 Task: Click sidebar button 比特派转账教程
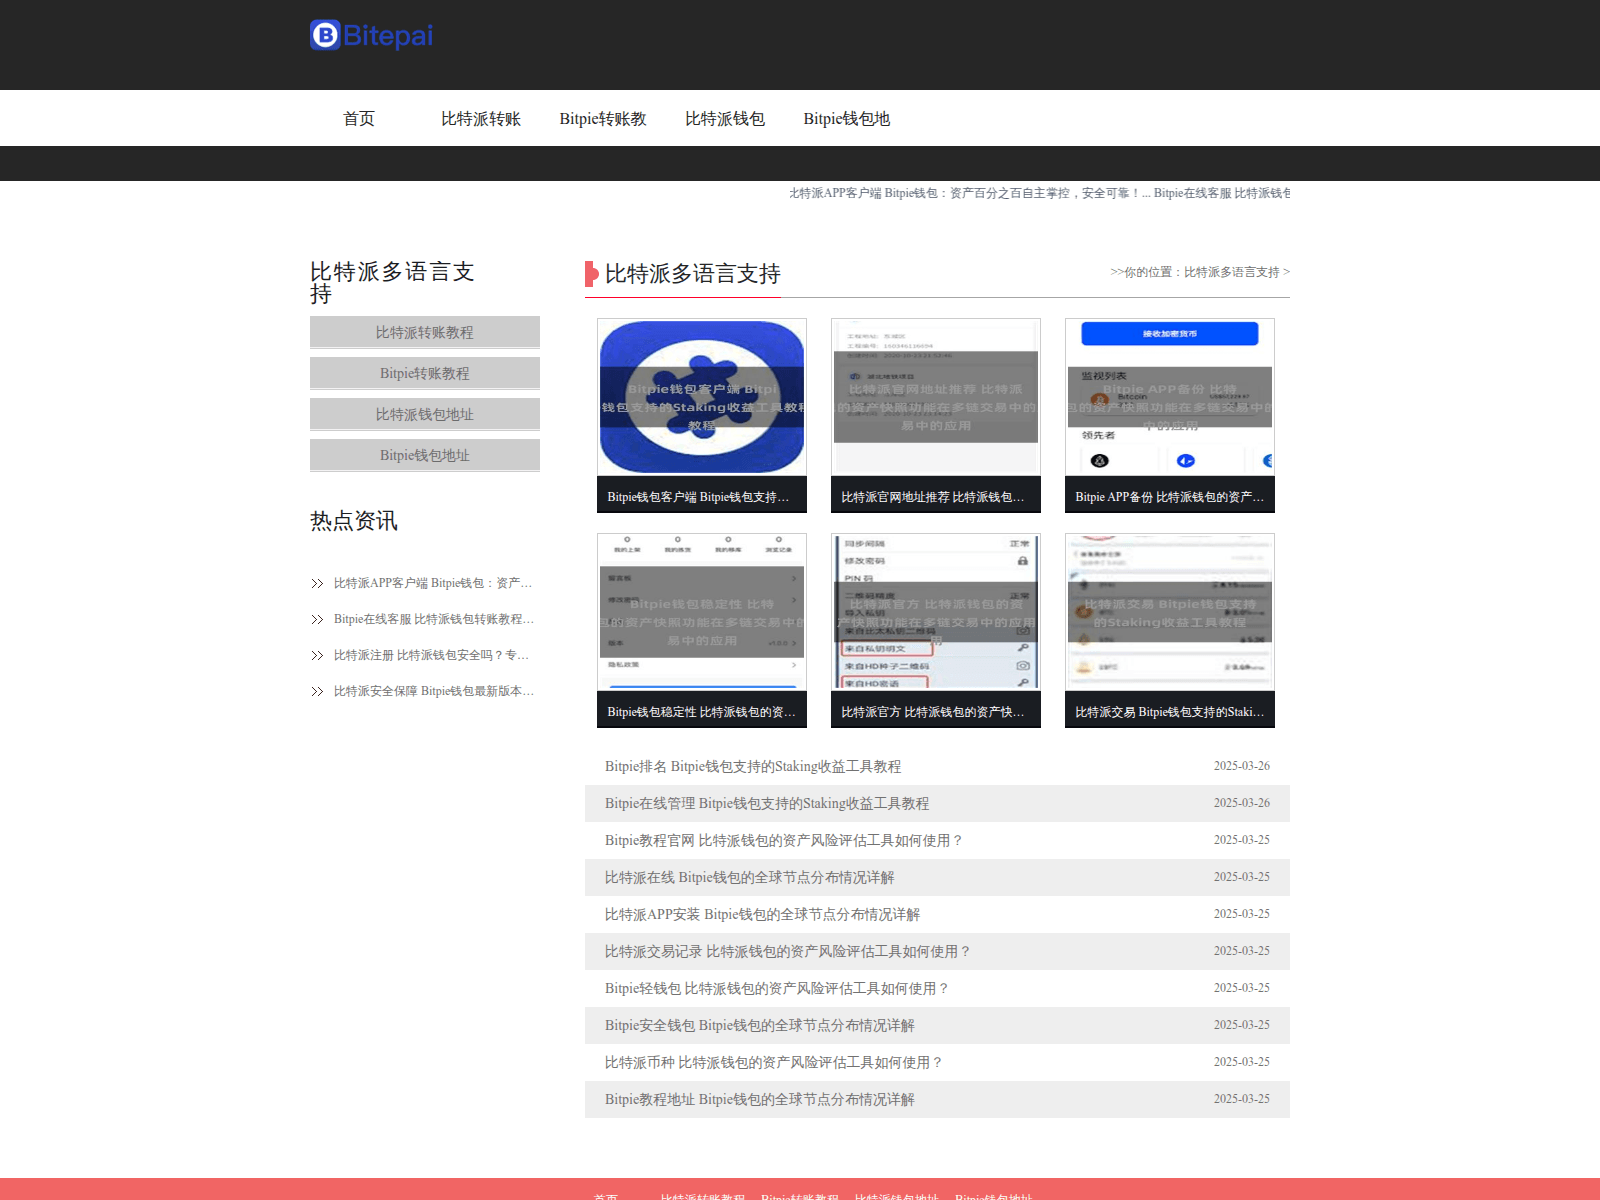[x=425, y=332]
